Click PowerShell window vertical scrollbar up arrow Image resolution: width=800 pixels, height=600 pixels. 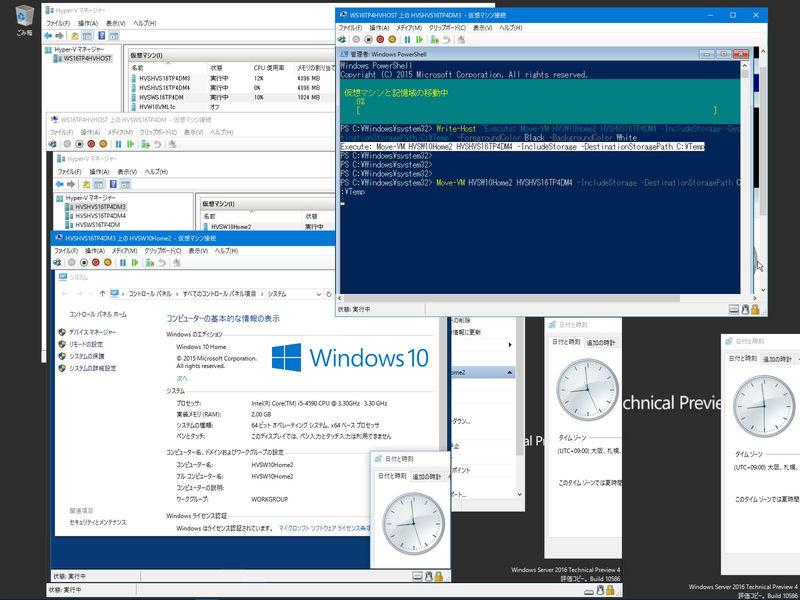tap(744, 65)
